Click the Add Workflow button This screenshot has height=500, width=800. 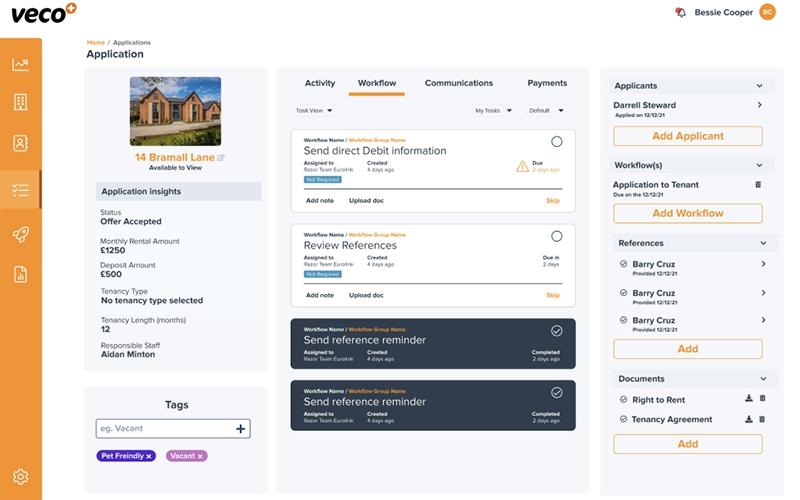pos(688,213)
